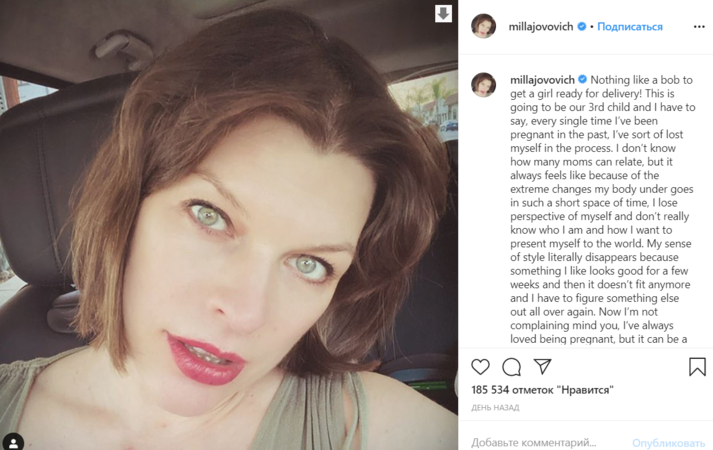Open the ДЕНЬ НАЗАД timestamp
Viewport: 713px width, 450px height.
pos(495,408)
